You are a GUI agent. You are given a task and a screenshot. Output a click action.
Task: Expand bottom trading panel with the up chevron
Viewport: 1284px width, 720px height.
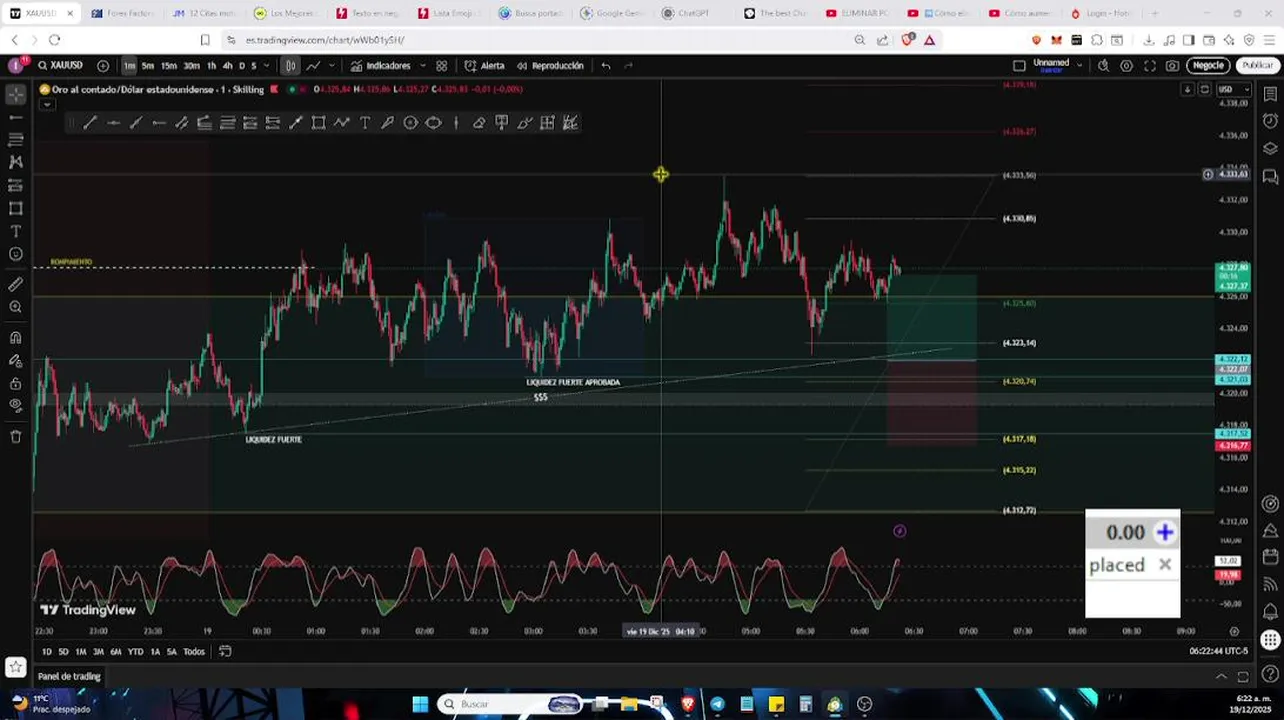click(x=1221, y=677)
